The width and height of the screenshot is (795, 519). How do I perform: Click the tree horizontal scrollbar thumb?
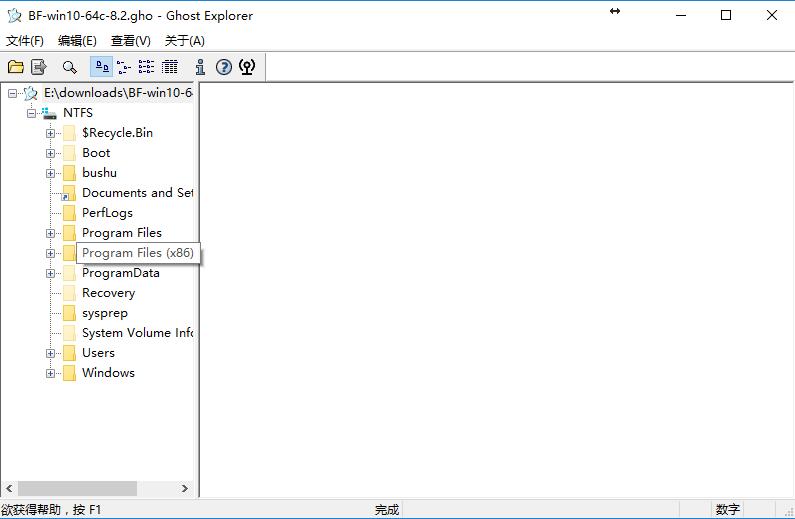(78, 489)
